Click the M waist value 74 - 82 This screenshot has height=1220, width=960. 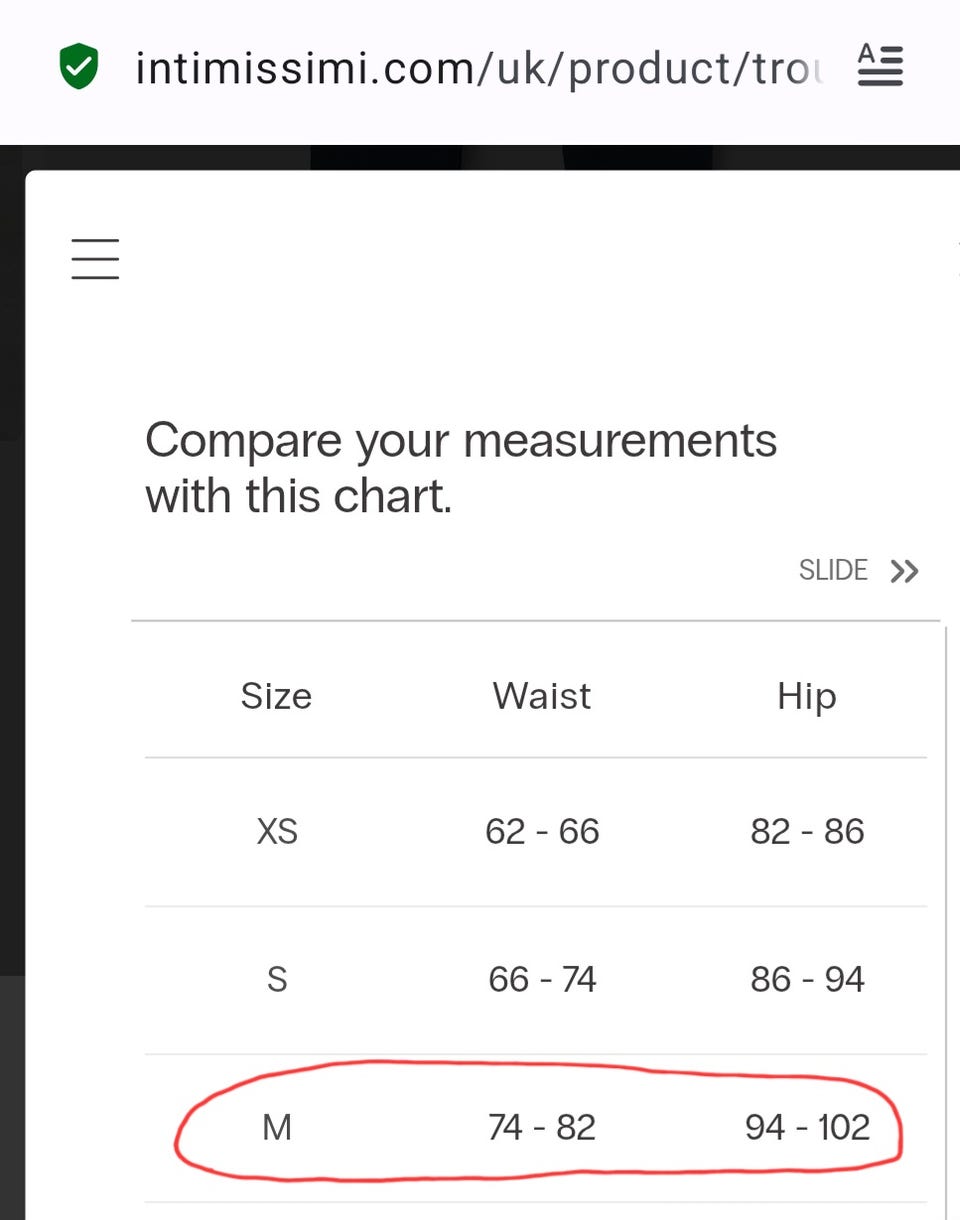(x=542, y=1127)
